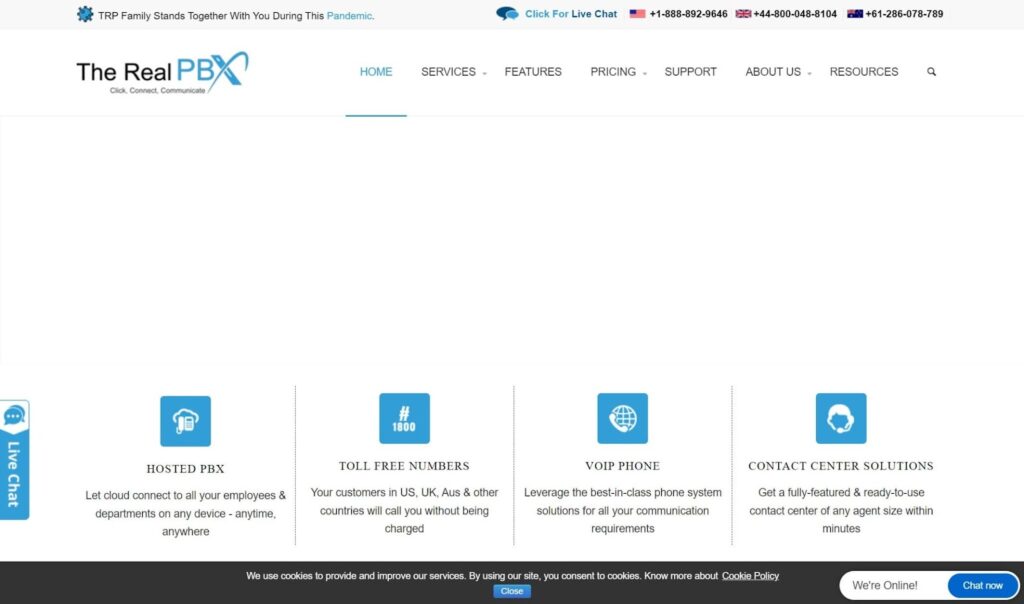Open the Support menu item
1024x604 pixels.
tap(690, 72)
